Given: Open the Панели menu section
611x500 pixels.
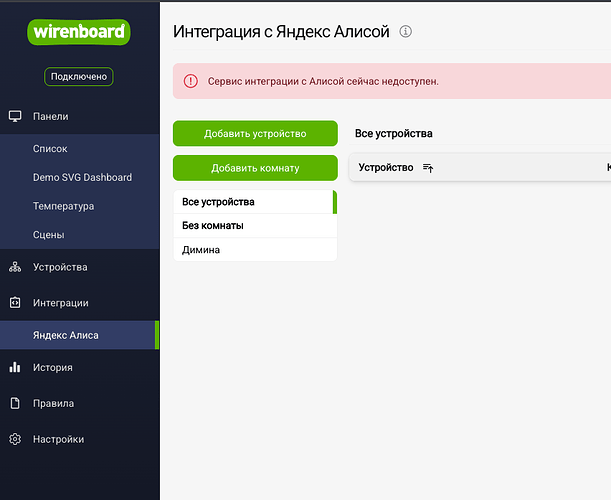Looking at the screenshot, I should pos(79,116).
